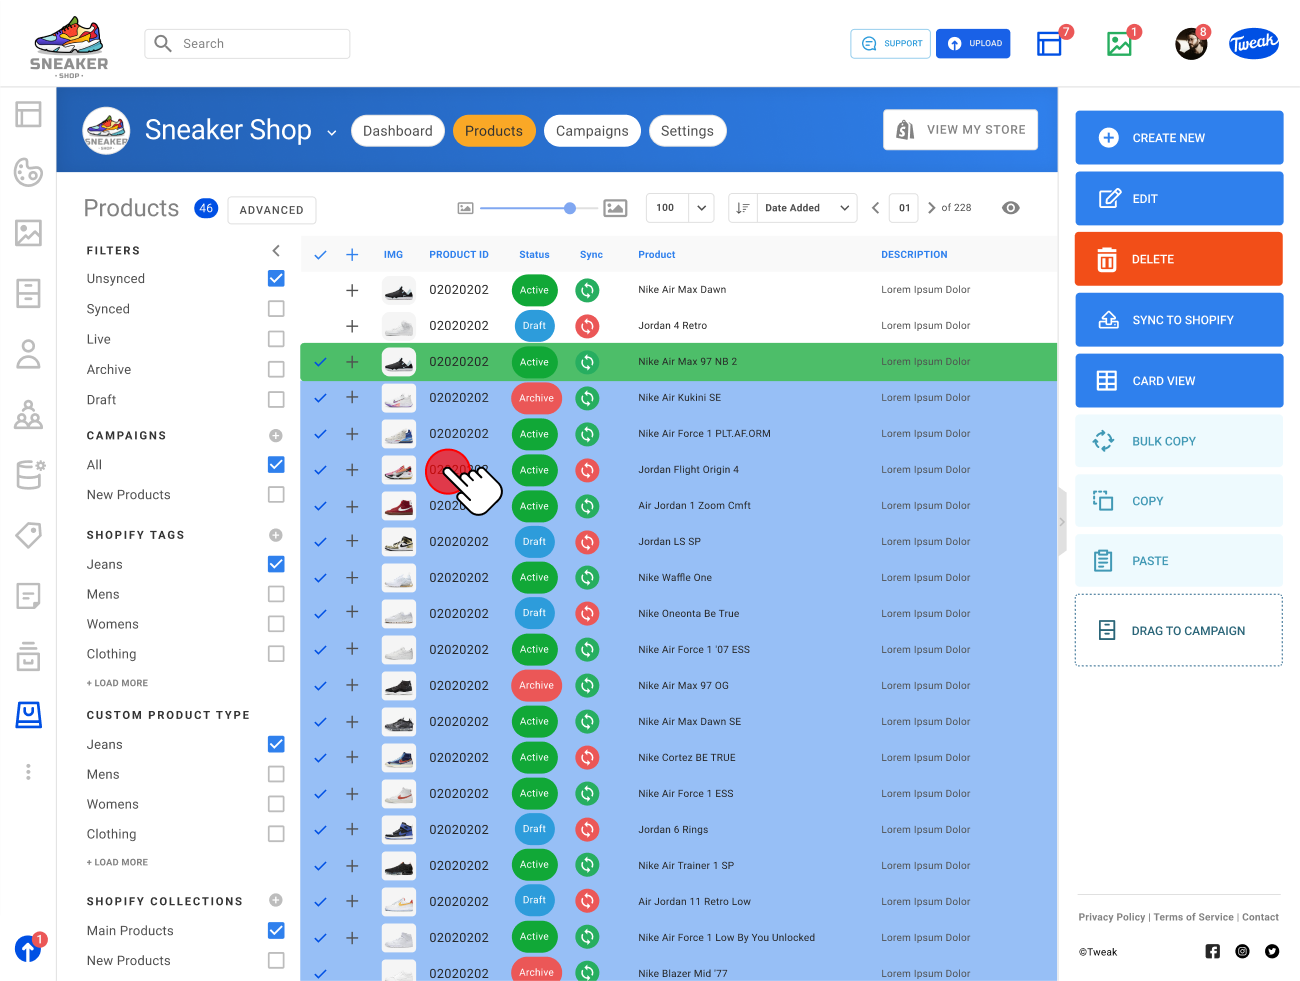Viewport: 1300px width, 981px height.
Task: Click the user profile icon in the left sidebar
Action: point(28,354)
